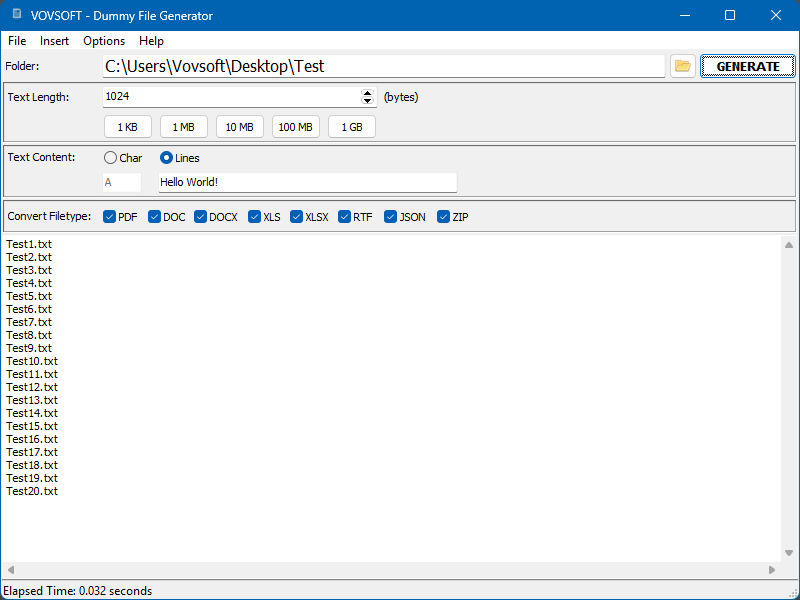Viewport: 800px width, 600px height.
Task: Select the Lines radio button
Action: coord(165,158)
